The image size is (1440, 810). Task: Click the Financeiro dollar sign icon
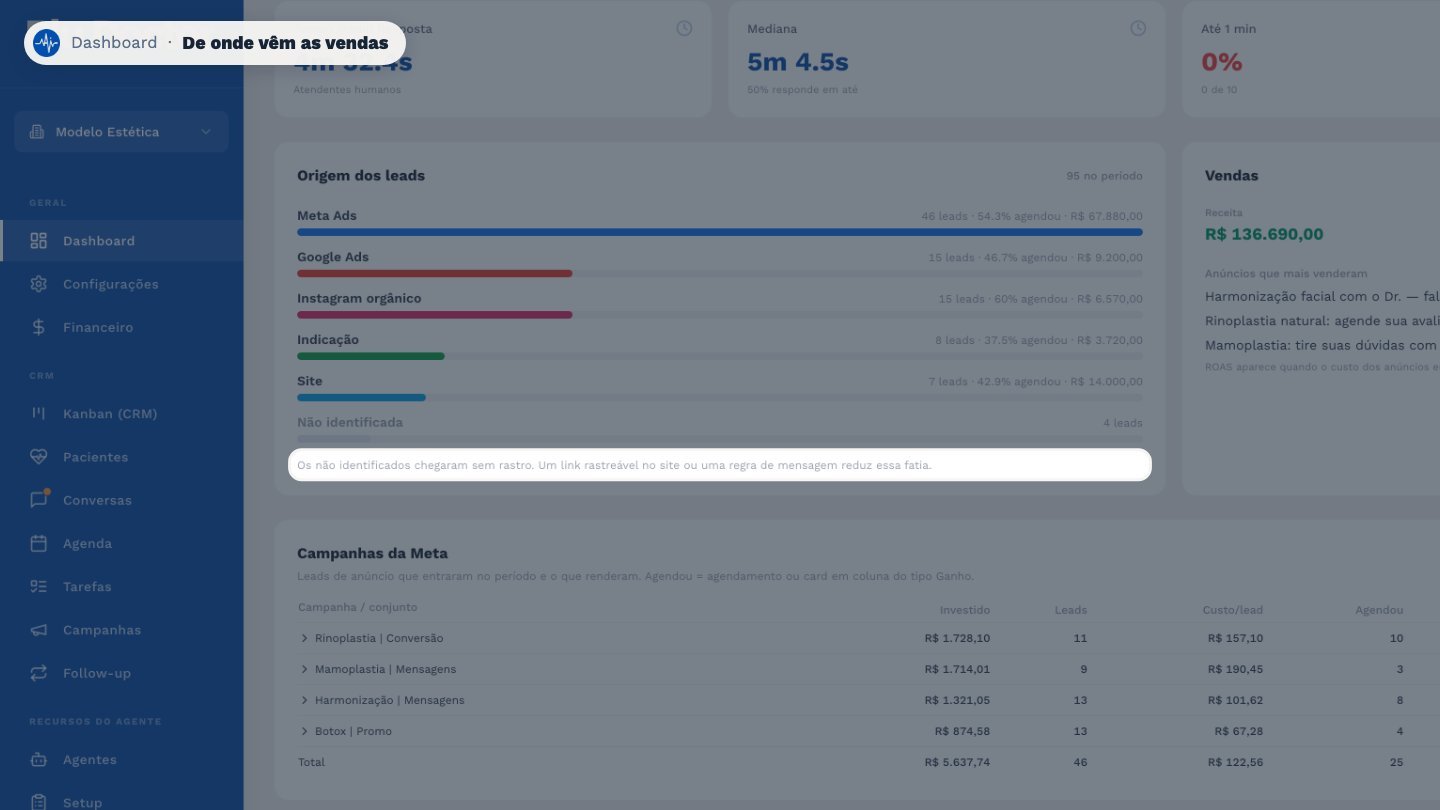(x=39, y=327)
